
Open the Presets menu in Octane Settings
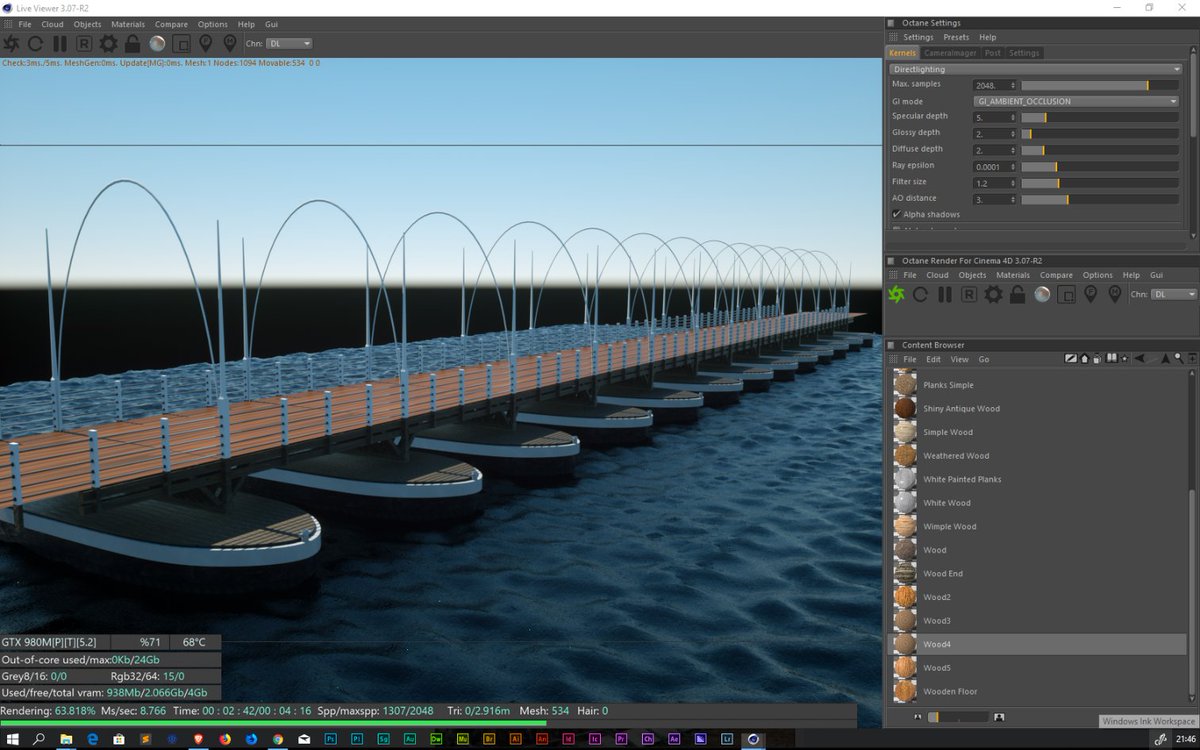tap(956, 37)
